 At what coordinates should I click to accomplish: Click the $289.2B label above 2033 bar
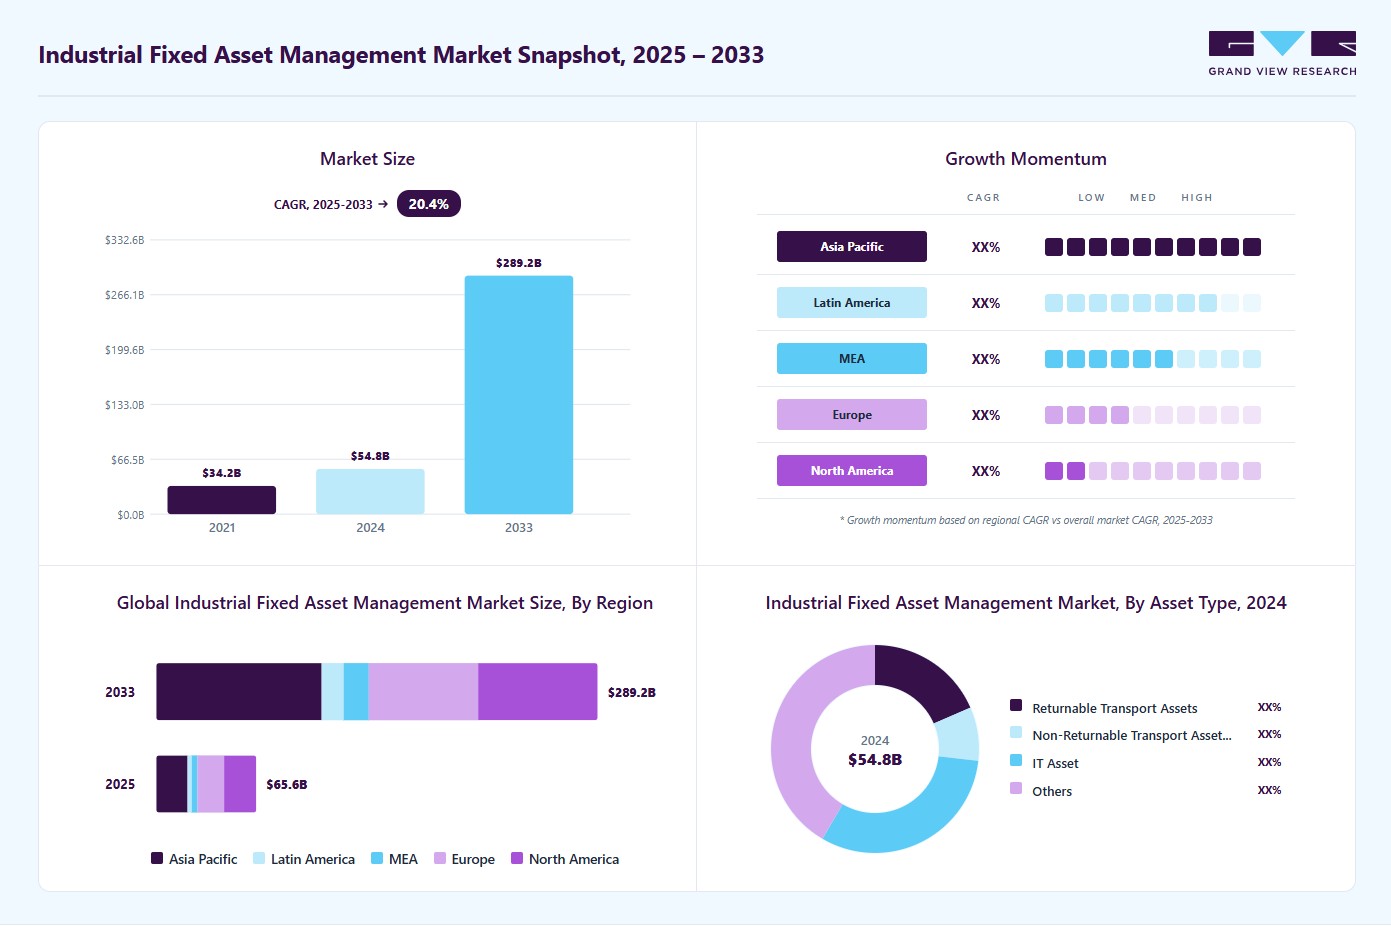click(519, 263)
